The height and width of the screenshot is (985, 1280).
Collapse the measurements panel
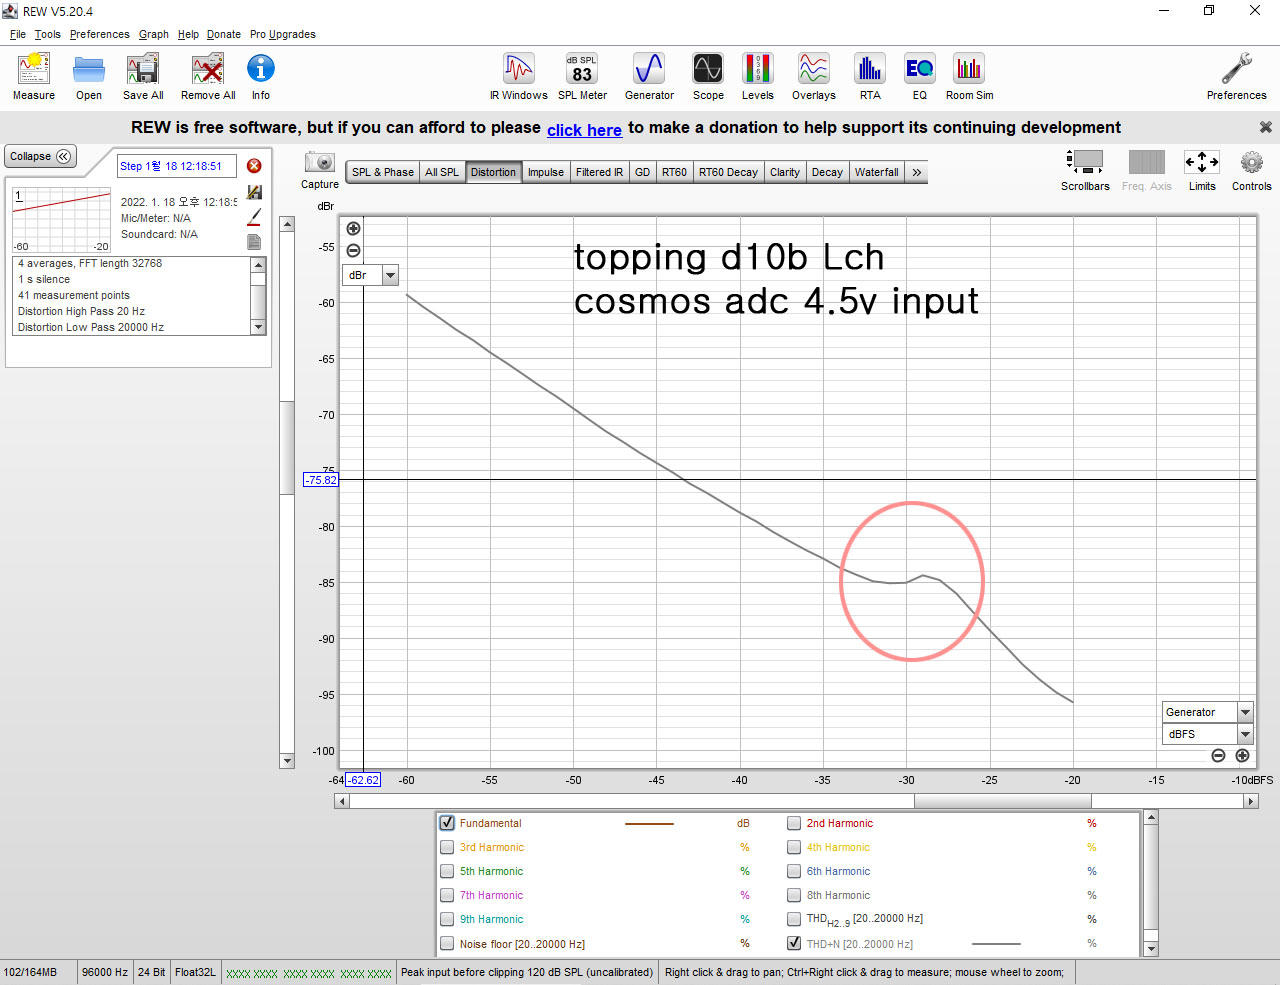pos(40,156)
